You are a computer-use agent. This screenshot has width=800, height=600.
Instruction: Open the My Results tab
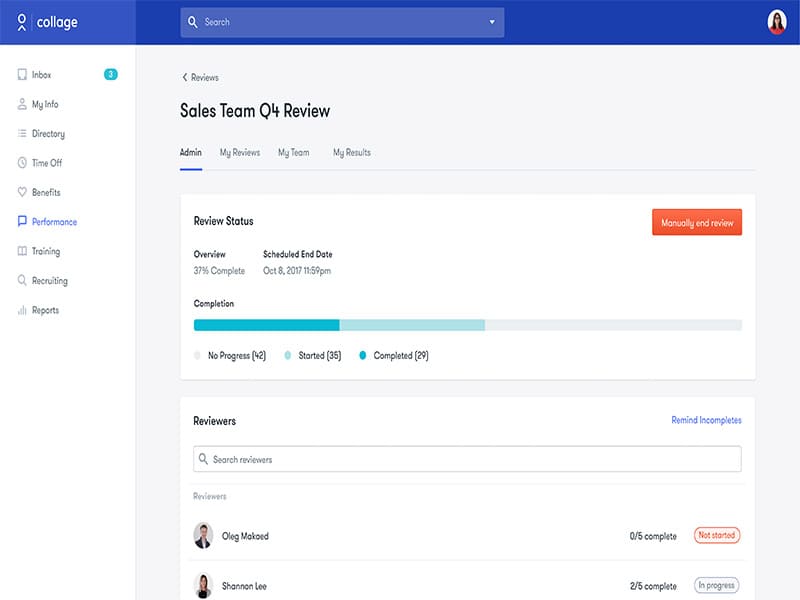point(352,153)
